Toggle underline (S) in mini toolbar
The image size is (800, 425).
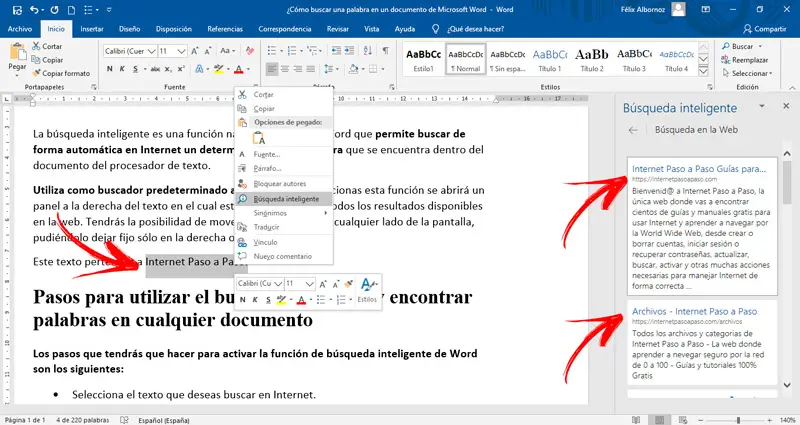pos(268,299)
